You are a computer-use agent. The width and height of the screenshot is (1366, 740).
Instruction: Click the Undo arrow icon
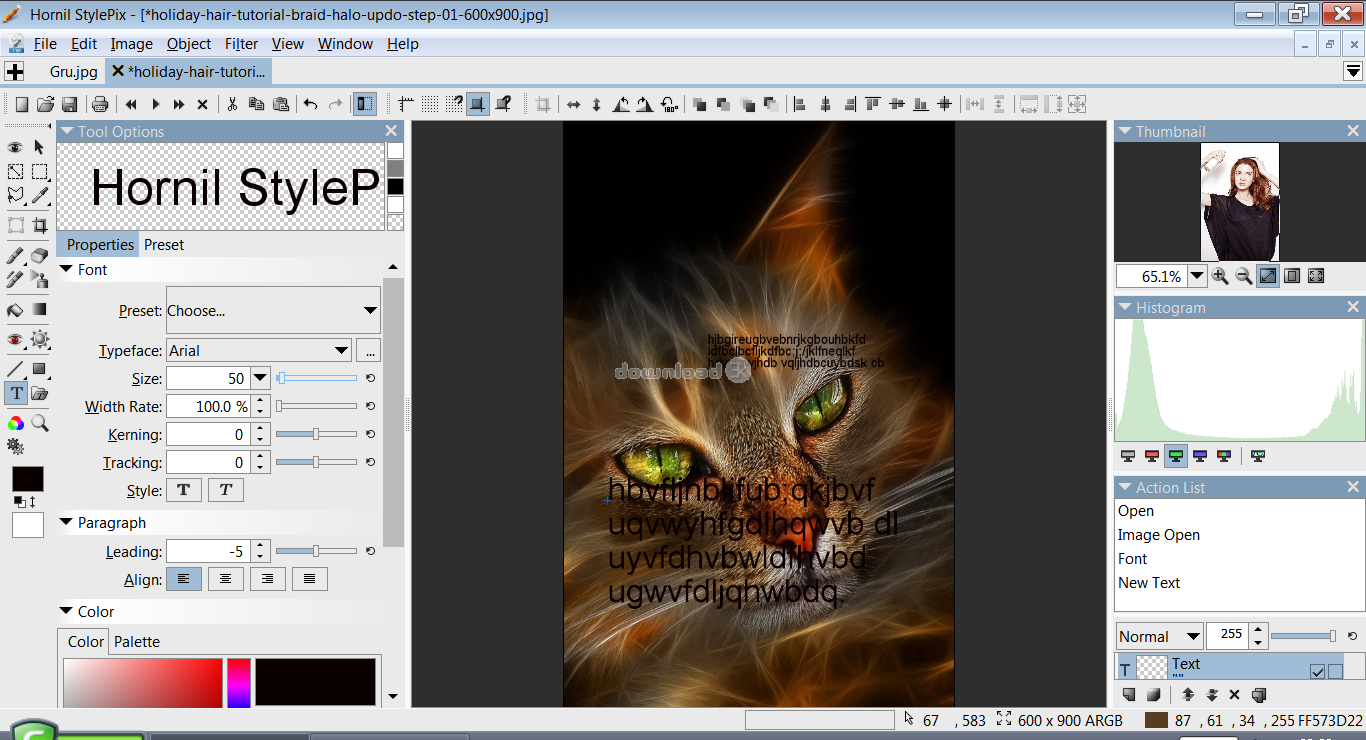(x=311, y=104)
